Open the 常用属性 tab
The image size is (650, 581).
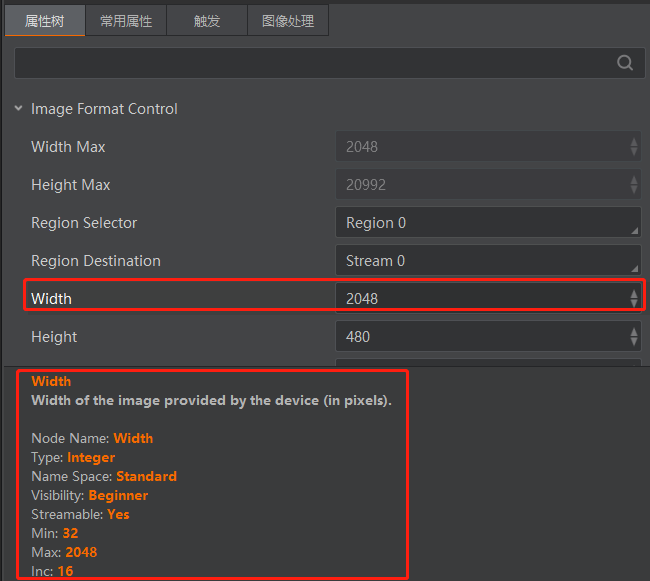tap(126, 21)
